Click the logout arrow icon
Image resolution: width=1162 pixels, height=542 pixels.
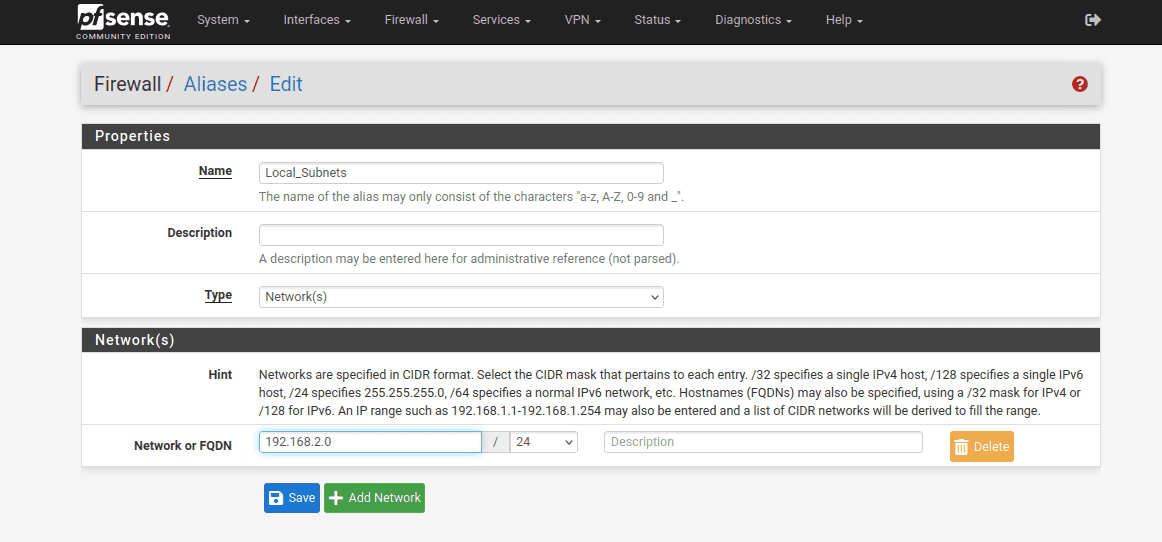coord(1093,20)
